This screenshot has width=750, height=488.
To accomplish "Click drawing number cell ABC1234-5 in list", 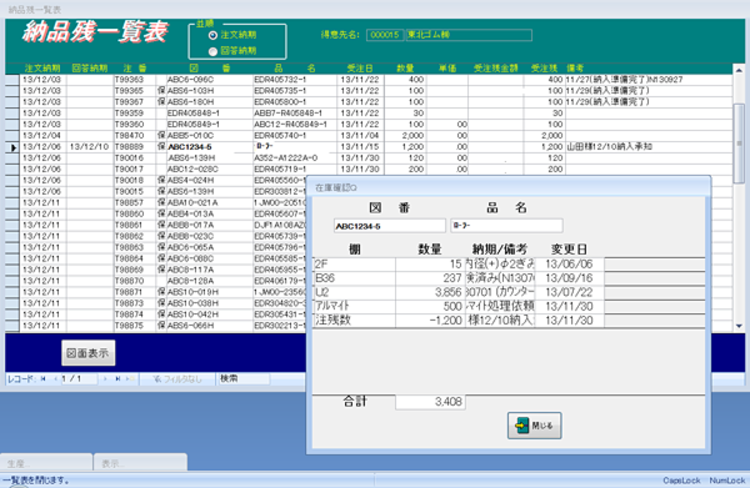I will tap(209, 147).
